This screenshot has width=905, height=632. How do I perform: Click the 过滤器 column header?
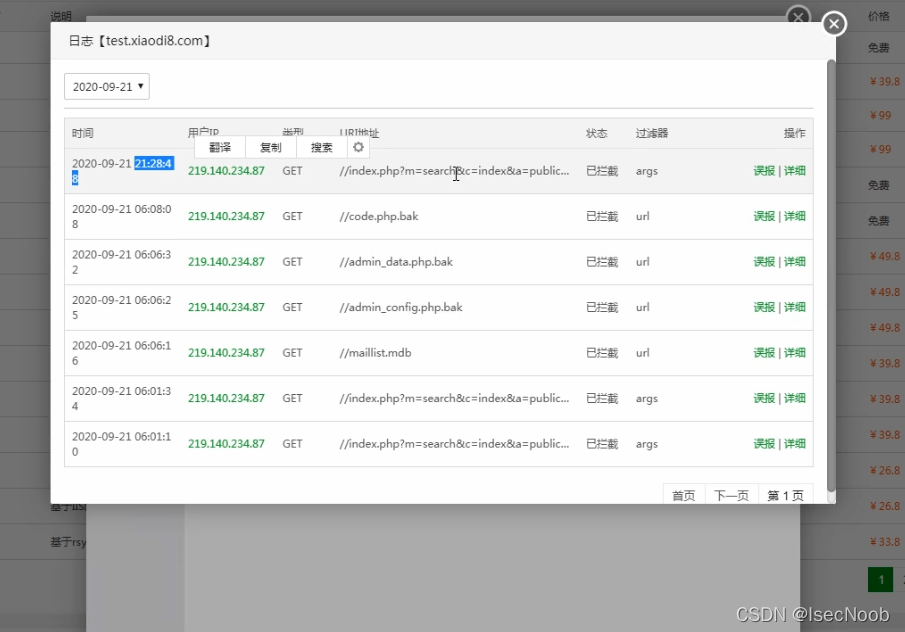coord(652,133)
